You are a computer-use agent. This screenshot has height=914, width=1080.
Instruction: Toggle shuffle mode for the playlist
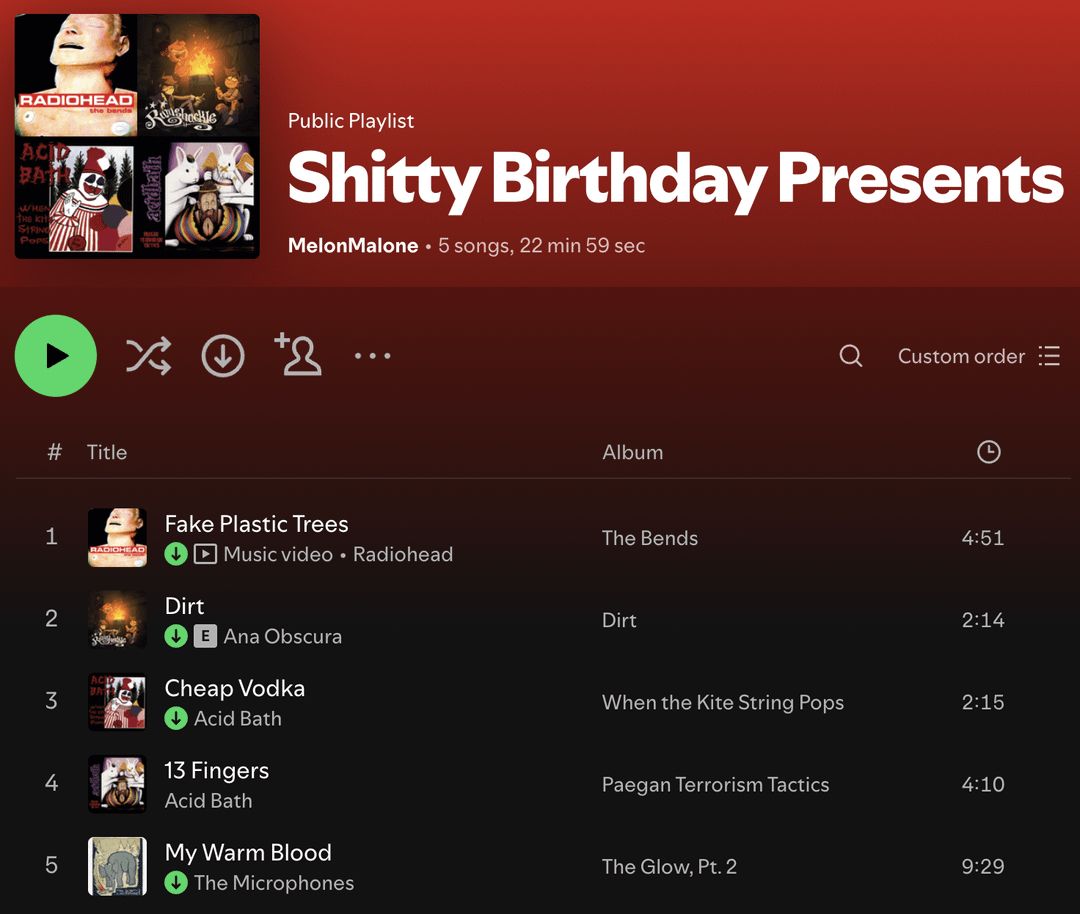[149, 356]
